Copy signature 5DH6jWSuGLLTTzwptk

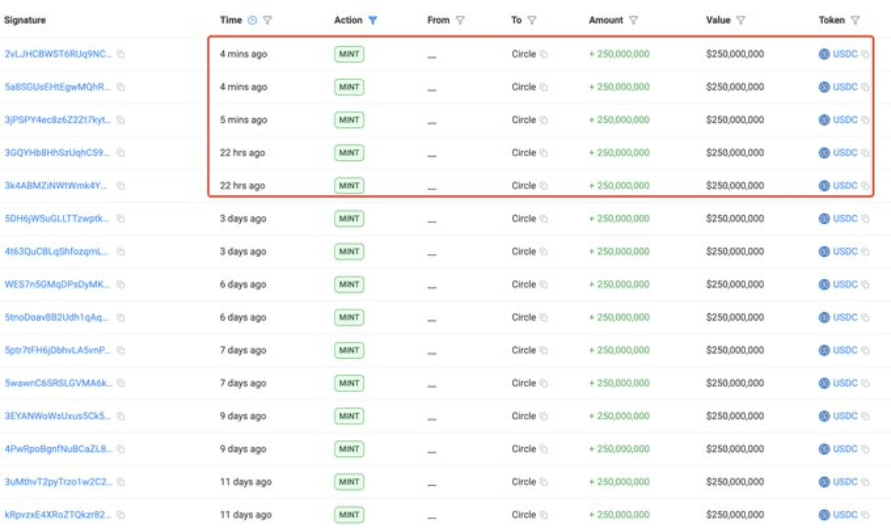pyautogui.click(x=121, y=219)
